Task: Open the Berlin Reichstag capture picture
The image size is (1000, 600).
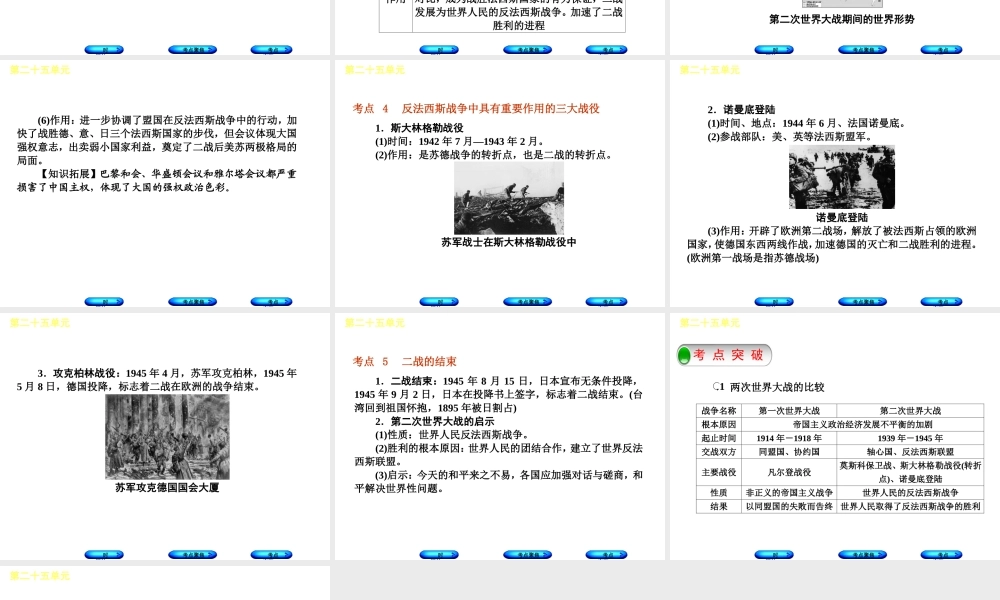Action: point(167,437)
